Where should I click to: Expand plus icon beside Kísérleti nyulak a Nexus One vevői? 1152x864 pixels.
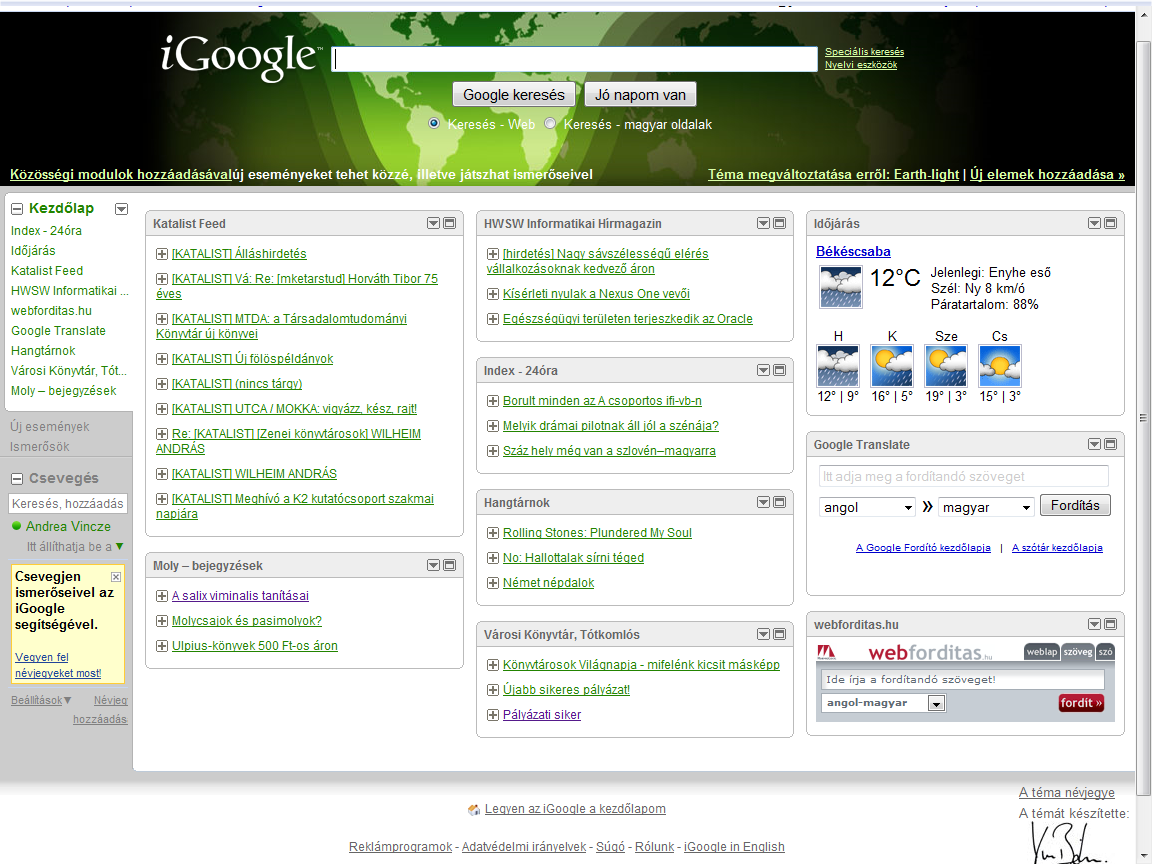(493, 294)
